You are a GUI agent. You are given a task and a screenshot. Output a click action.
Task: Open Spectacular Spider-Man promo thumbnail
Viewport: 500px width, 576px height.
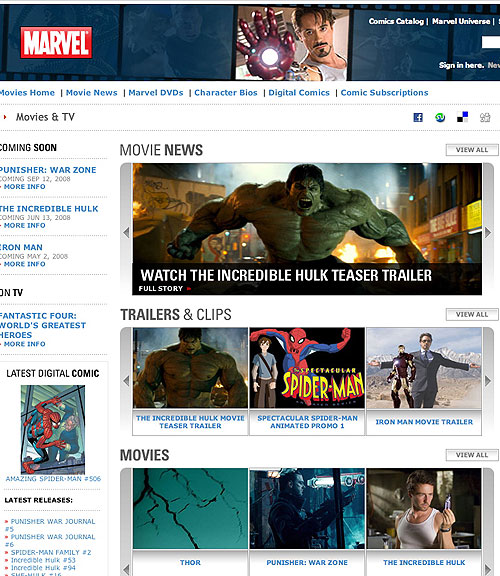point(307,368)
